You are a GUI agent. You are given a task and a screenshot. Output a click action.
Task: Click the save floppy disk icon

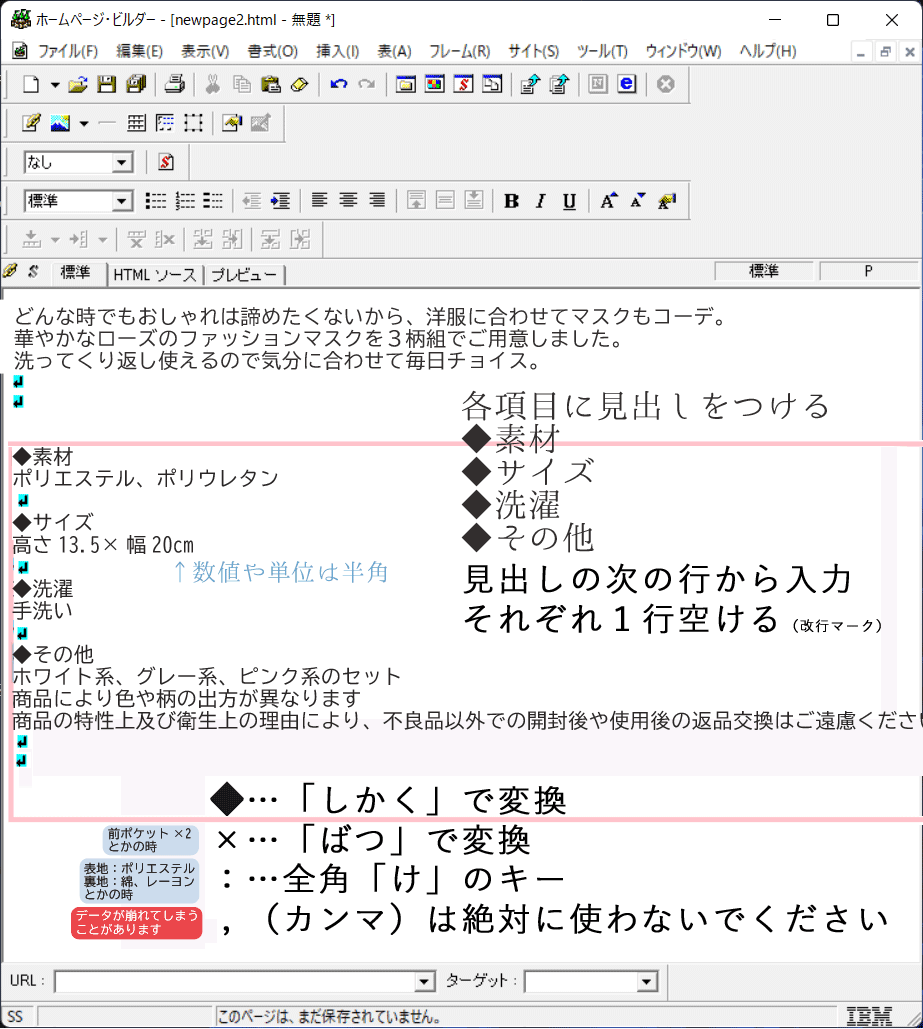[106, 85]
